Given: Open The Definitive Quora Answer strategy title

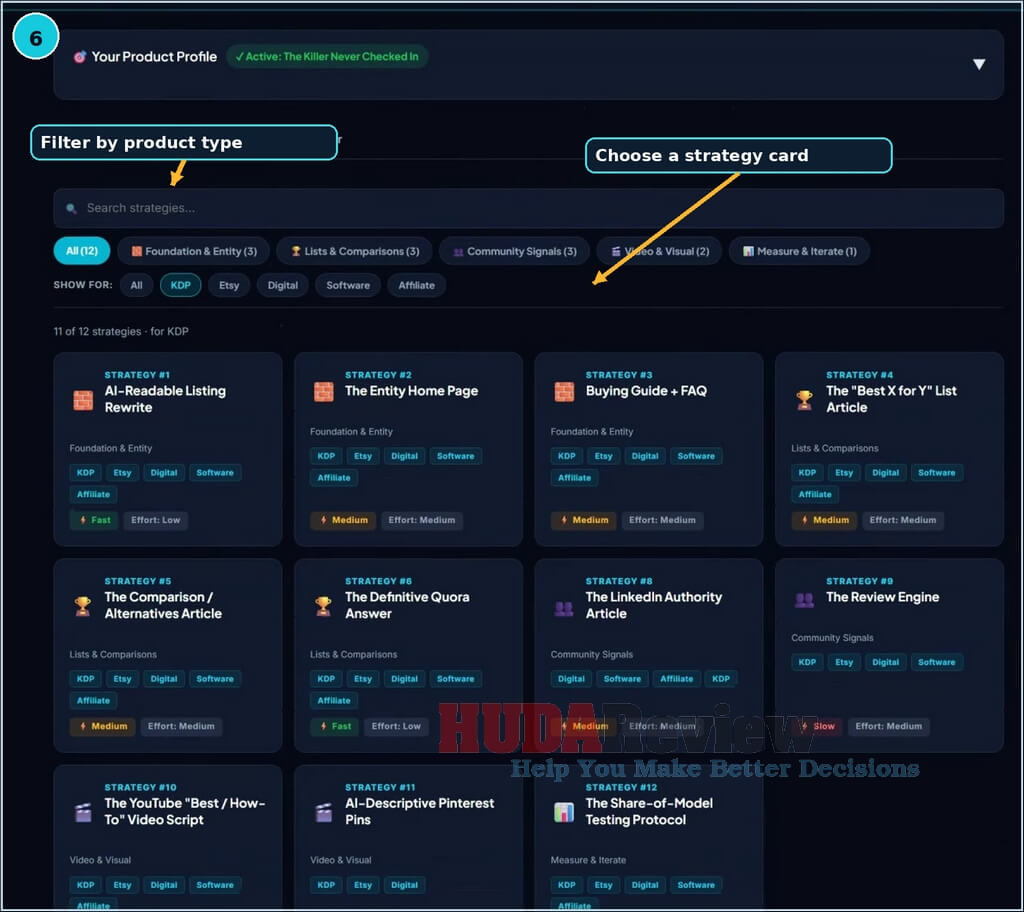Looking at the screenshot, I should pos(407,605).
